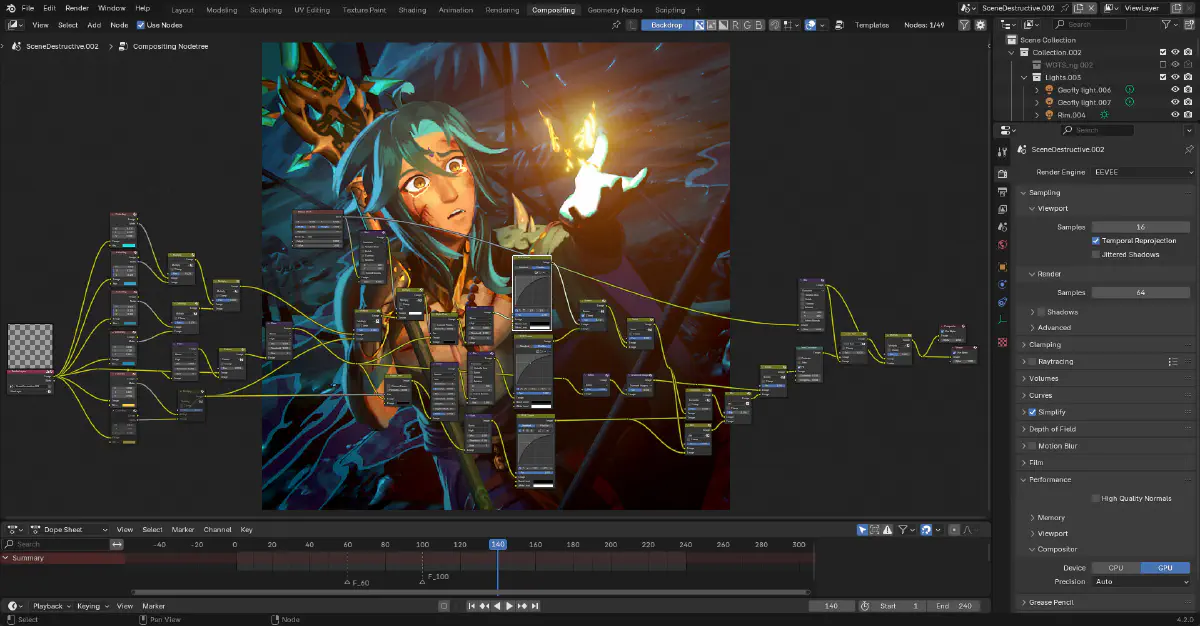
Task: Open the Render menu
Action: click(x=77, y=8)
